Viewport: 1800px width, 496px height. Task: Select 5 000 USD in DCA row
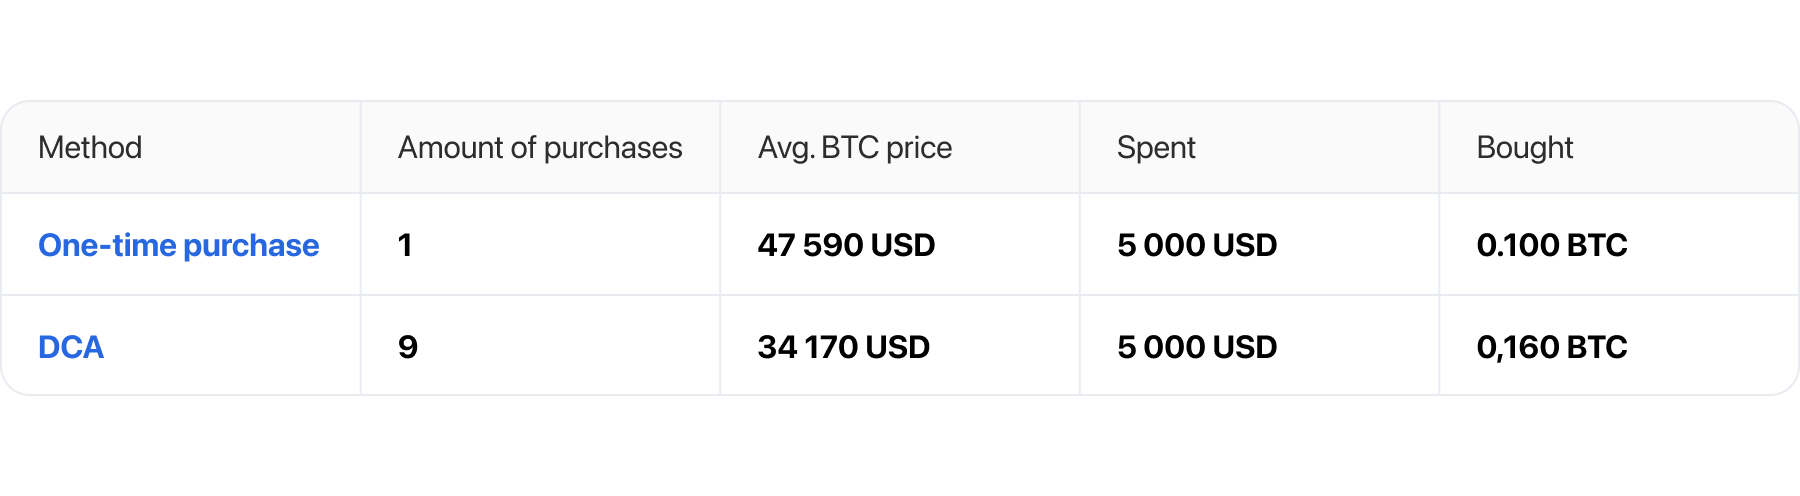pos(1197,347)
